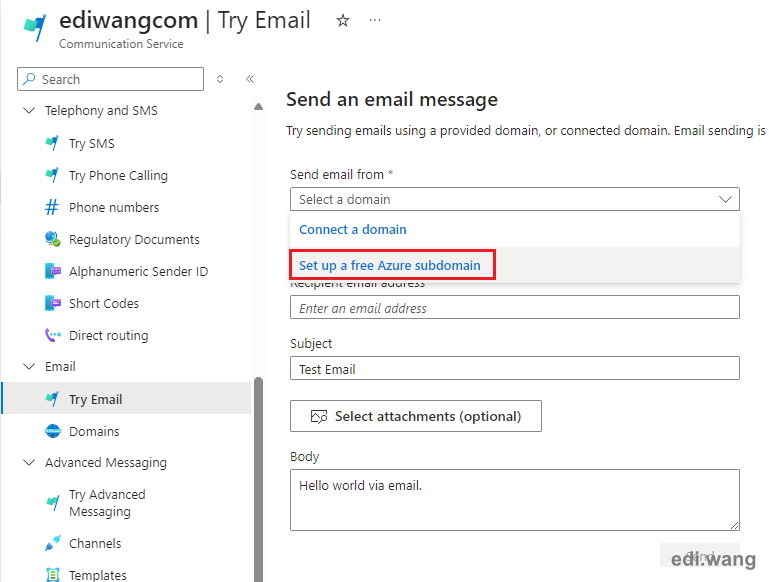Go to Phone numbers
This screenshot has width=769, height=582.
tap(114, 207)
